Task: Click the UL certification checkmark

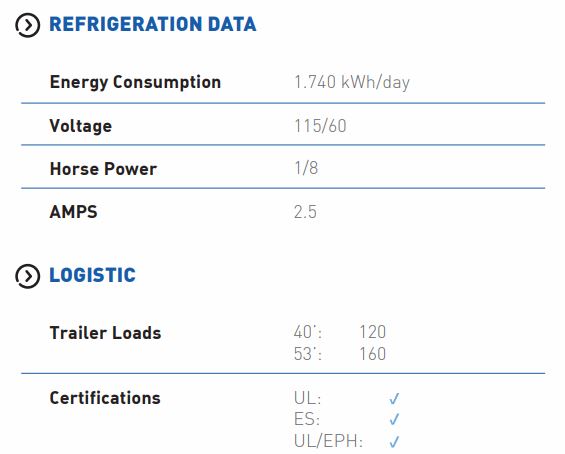Action: (x=394, y=399)
